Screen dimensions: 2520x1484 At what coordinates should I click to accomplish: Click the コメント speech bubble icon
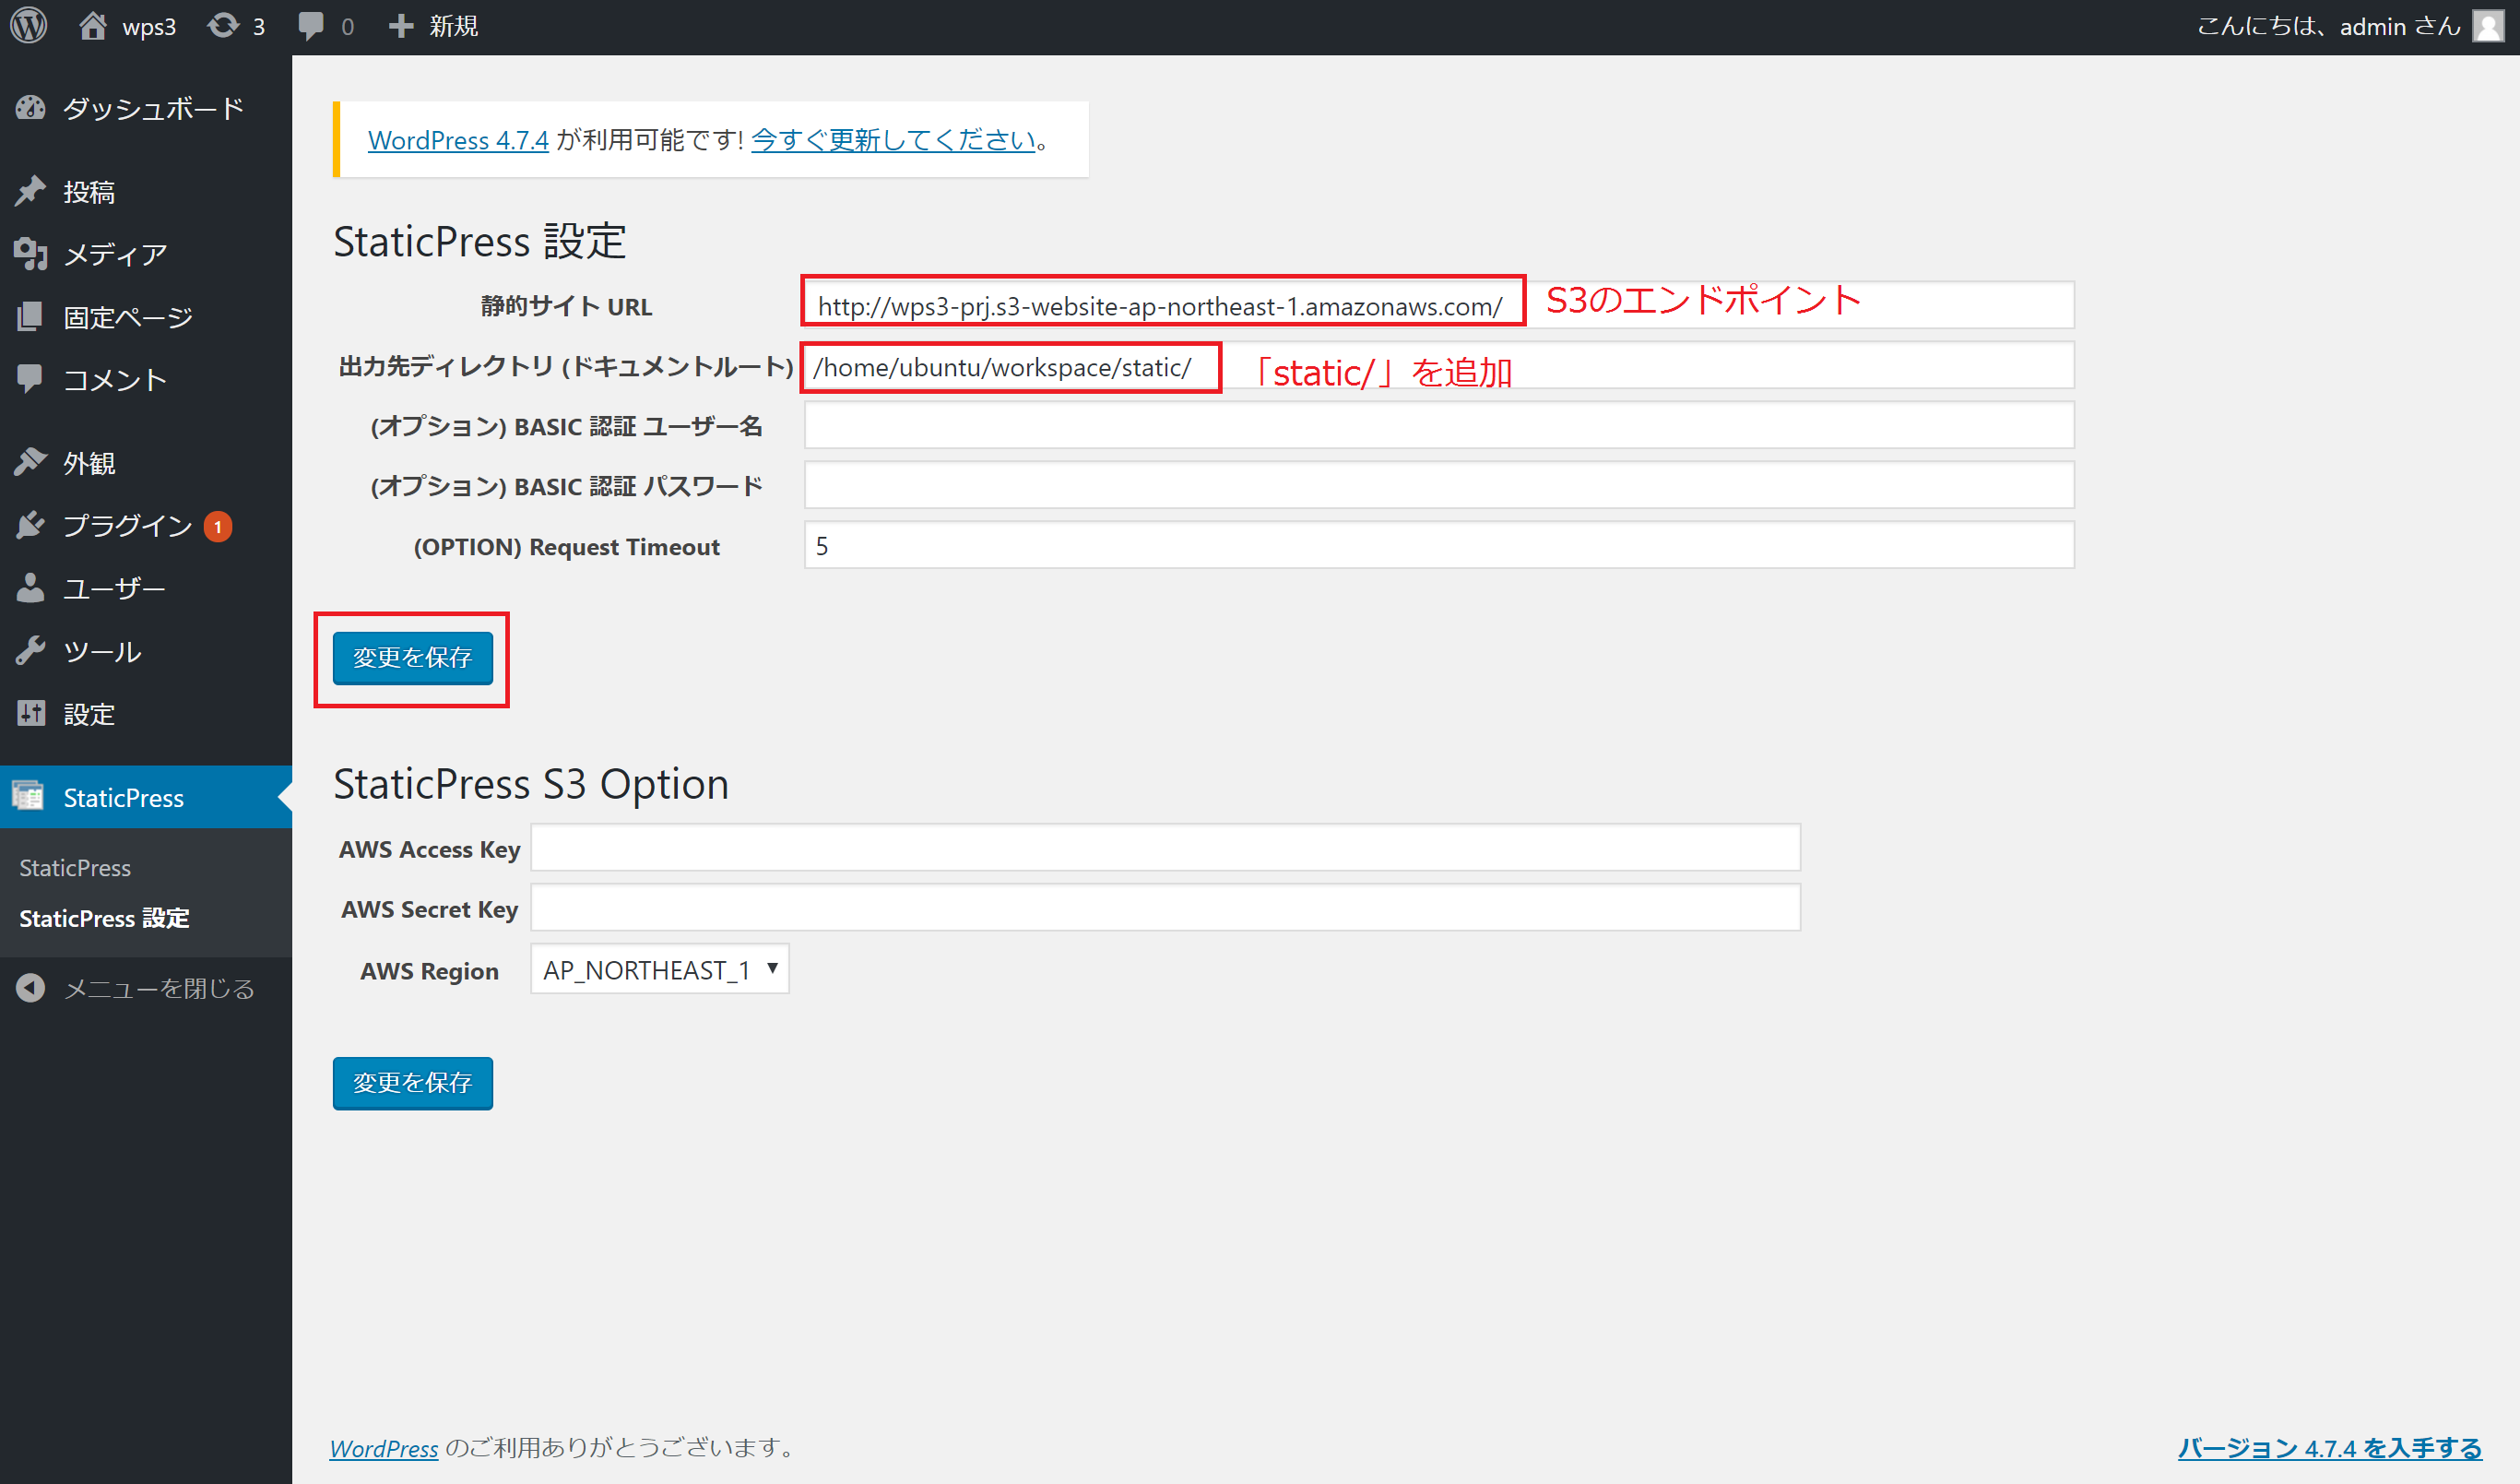(x=31, y=379)
